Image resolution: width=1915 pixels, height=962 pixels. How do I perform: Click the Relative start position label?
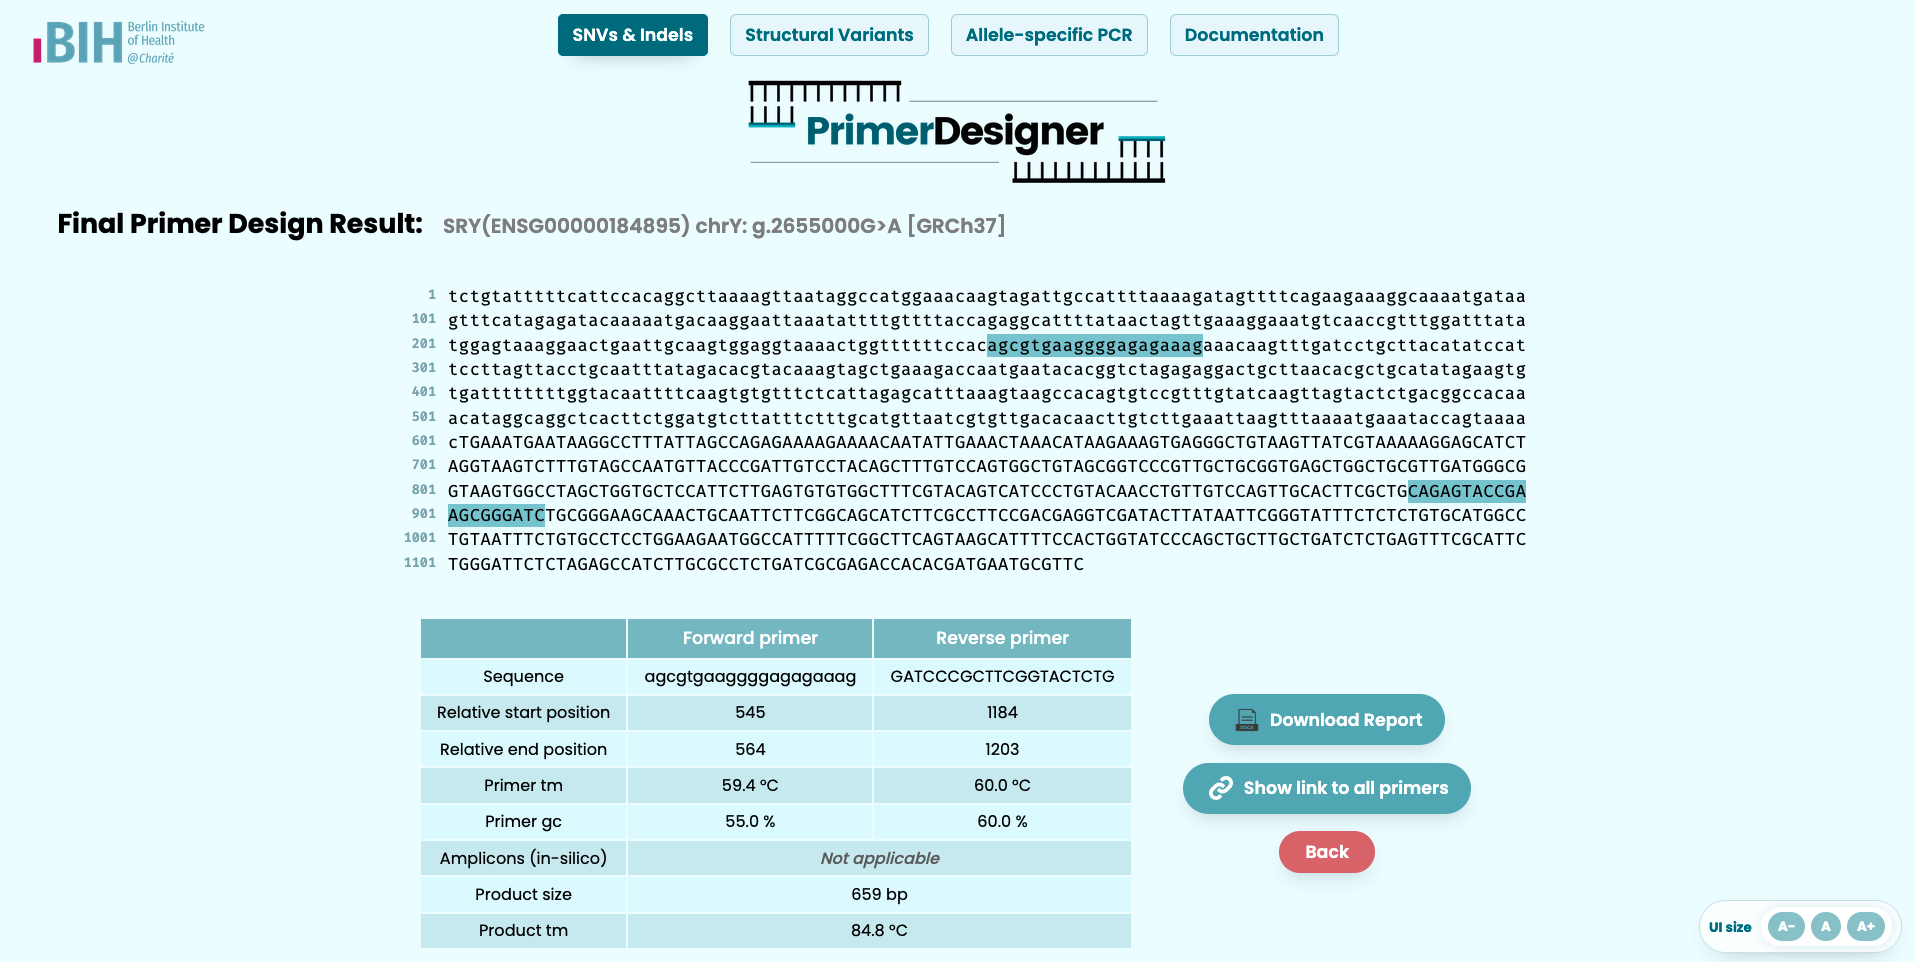point(523,712)
